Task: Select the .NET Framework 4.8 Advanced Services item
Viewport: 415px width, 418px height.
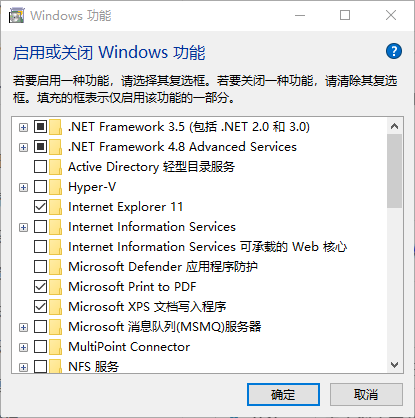Action: point(182,147)
